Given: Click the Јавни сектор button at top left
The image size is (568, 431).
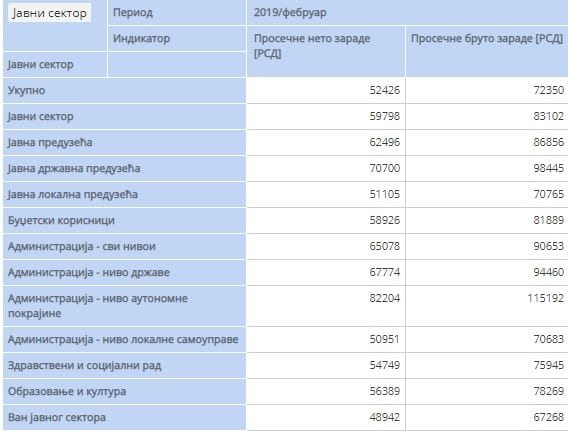Looking at the screenshot, I should pyautogui.click(x=50, y=13).
